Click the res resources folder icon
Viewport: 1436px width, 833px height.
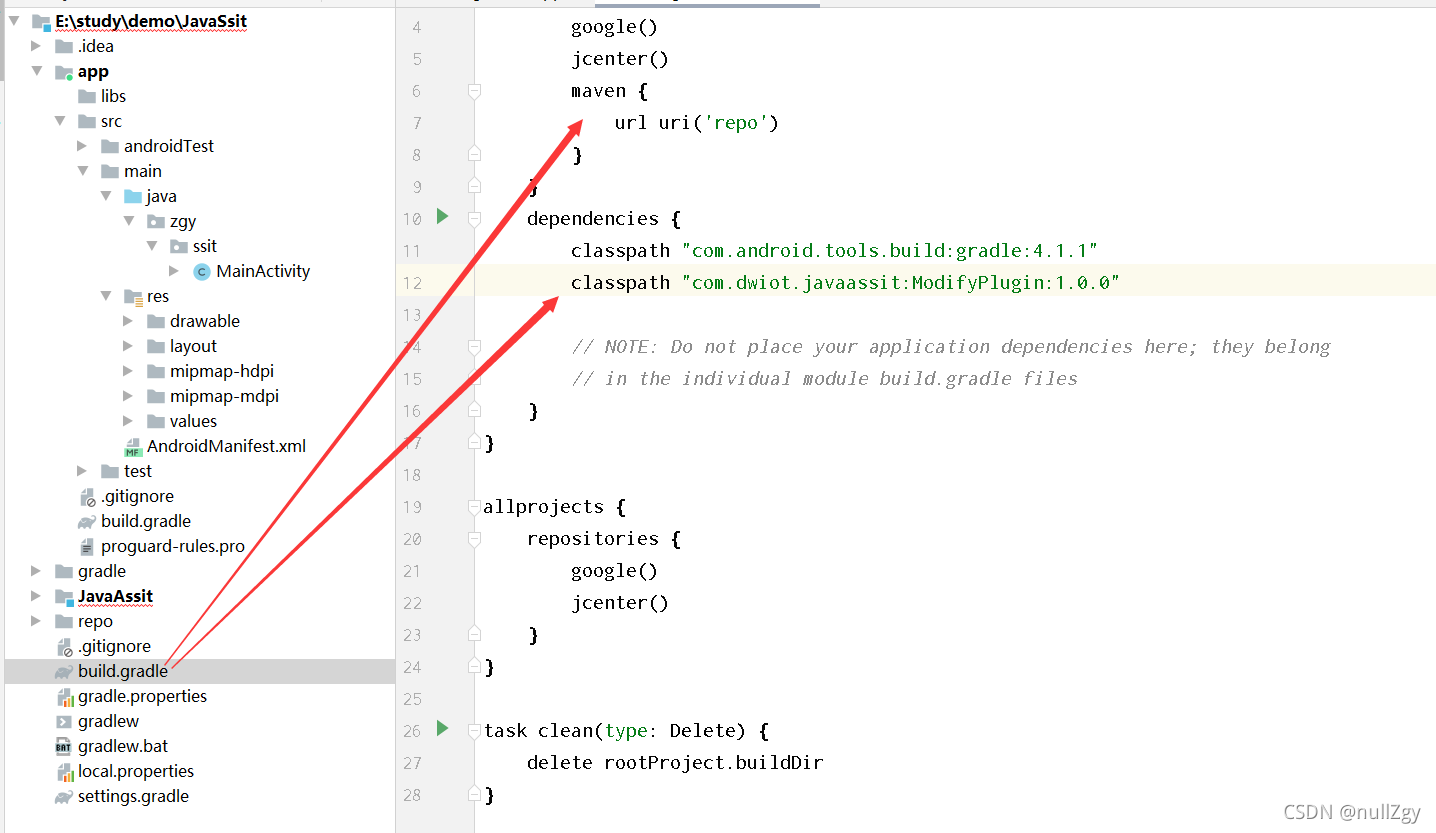133,296
